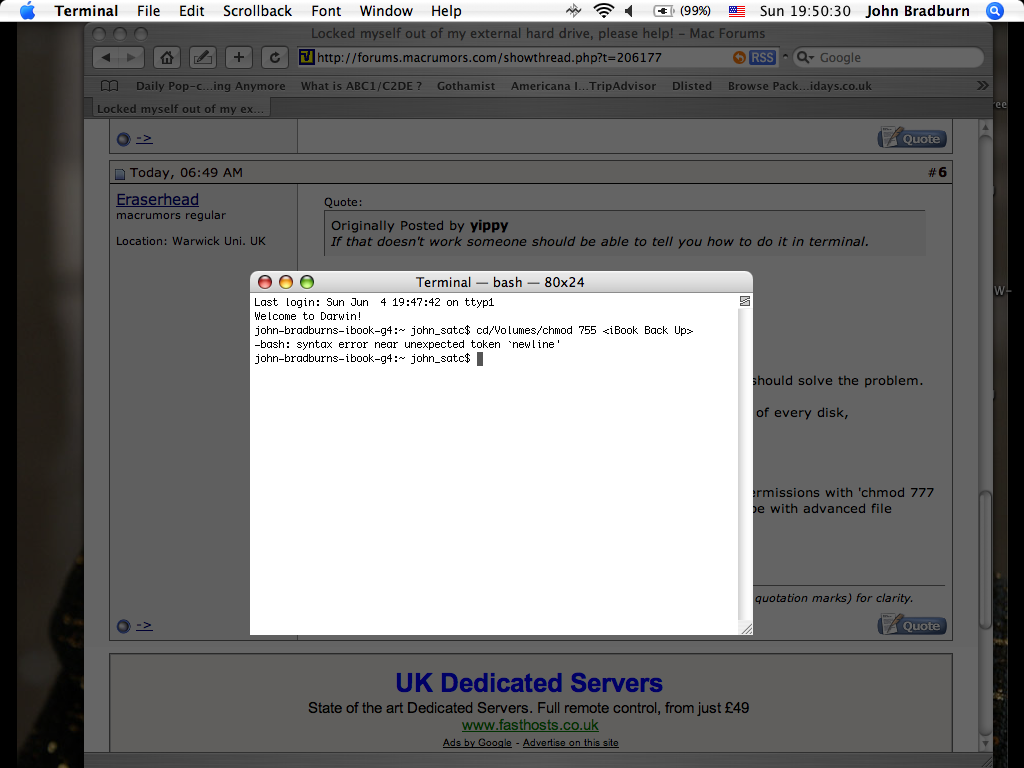Click John Bradburn user menu

(x=918, y=11)
